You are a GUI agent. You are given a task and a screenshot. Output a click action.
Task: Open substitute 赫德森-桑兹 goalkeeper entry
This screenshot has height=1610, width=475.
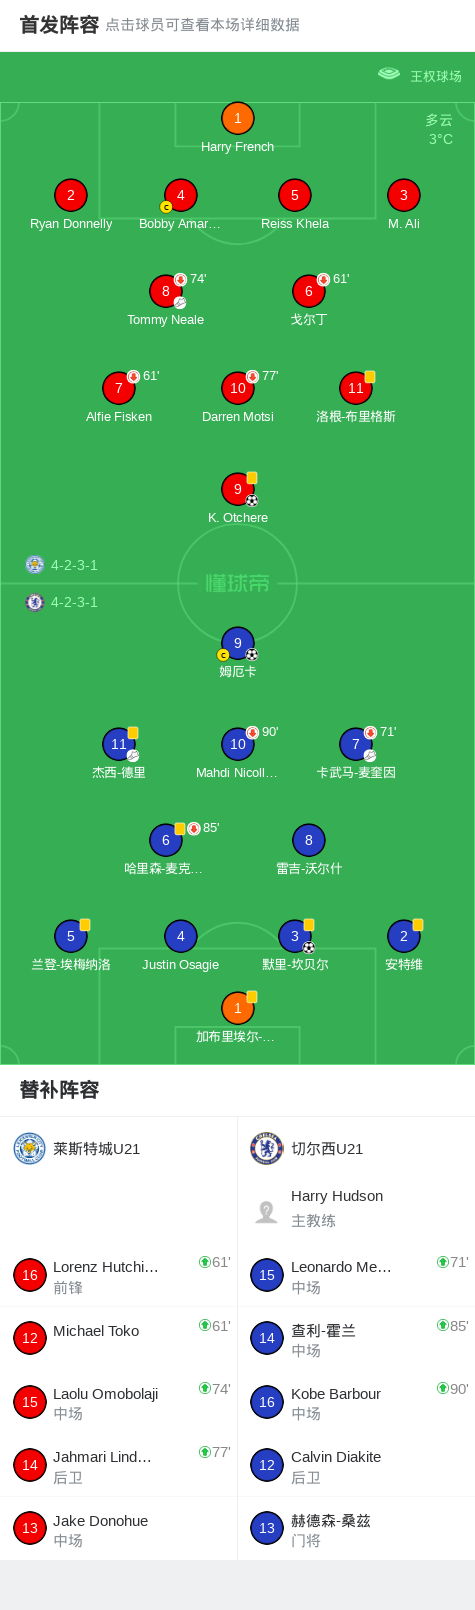pos(356,1528)
